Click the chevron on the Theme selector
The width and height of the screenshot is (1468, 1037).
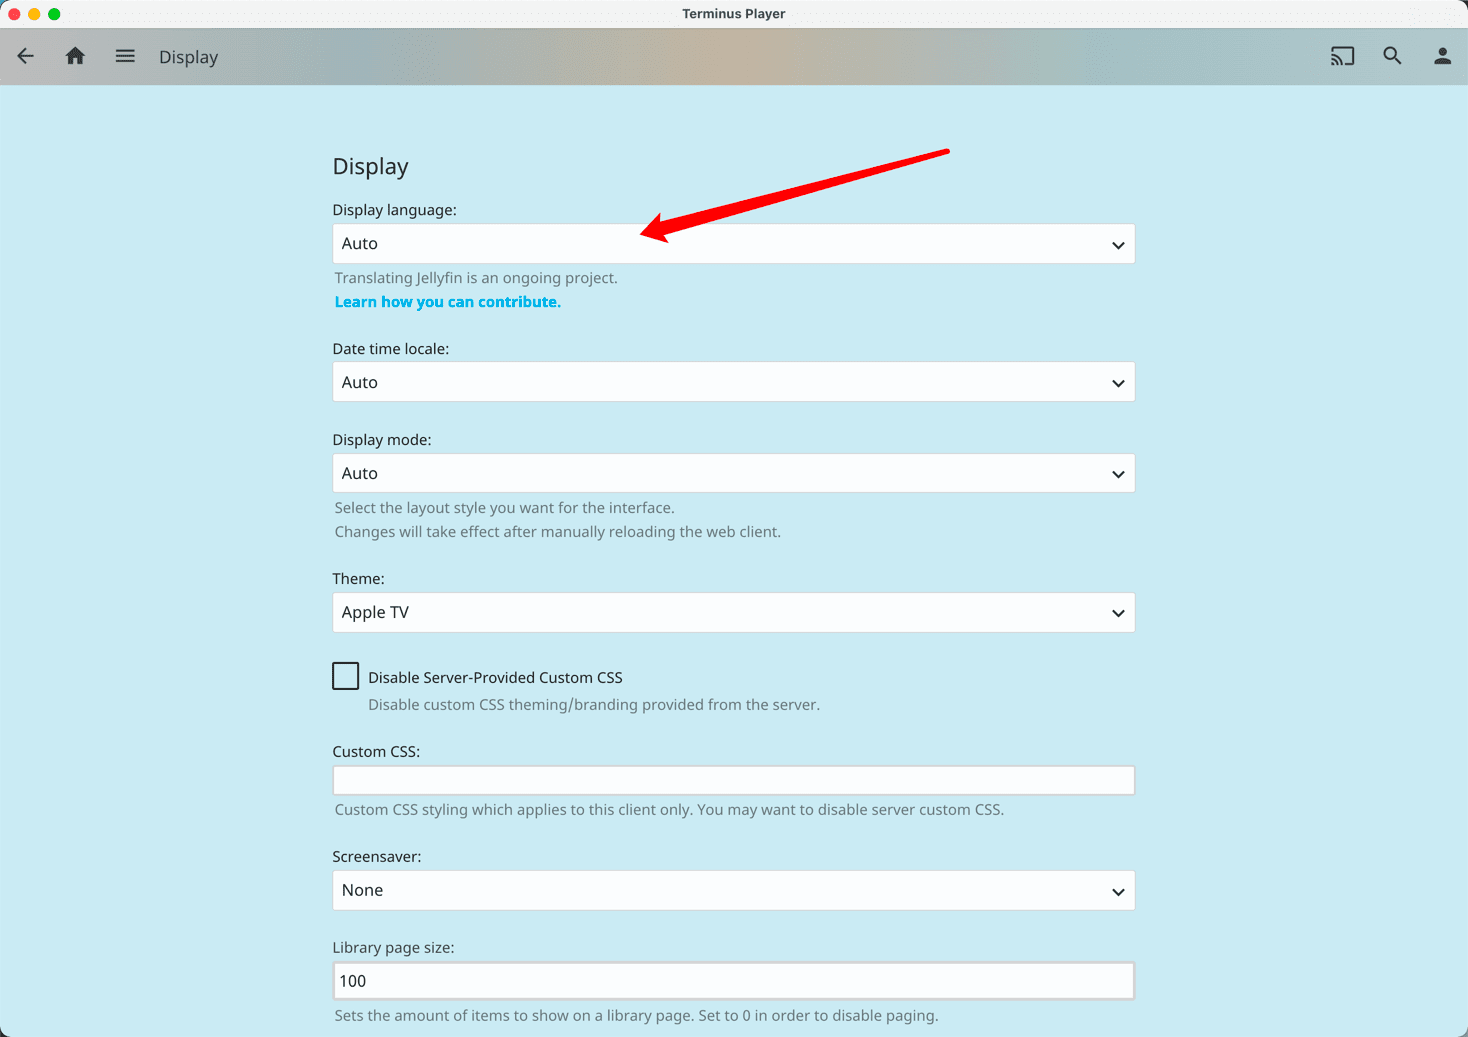pyautogui.click(x=1118, y=613)
